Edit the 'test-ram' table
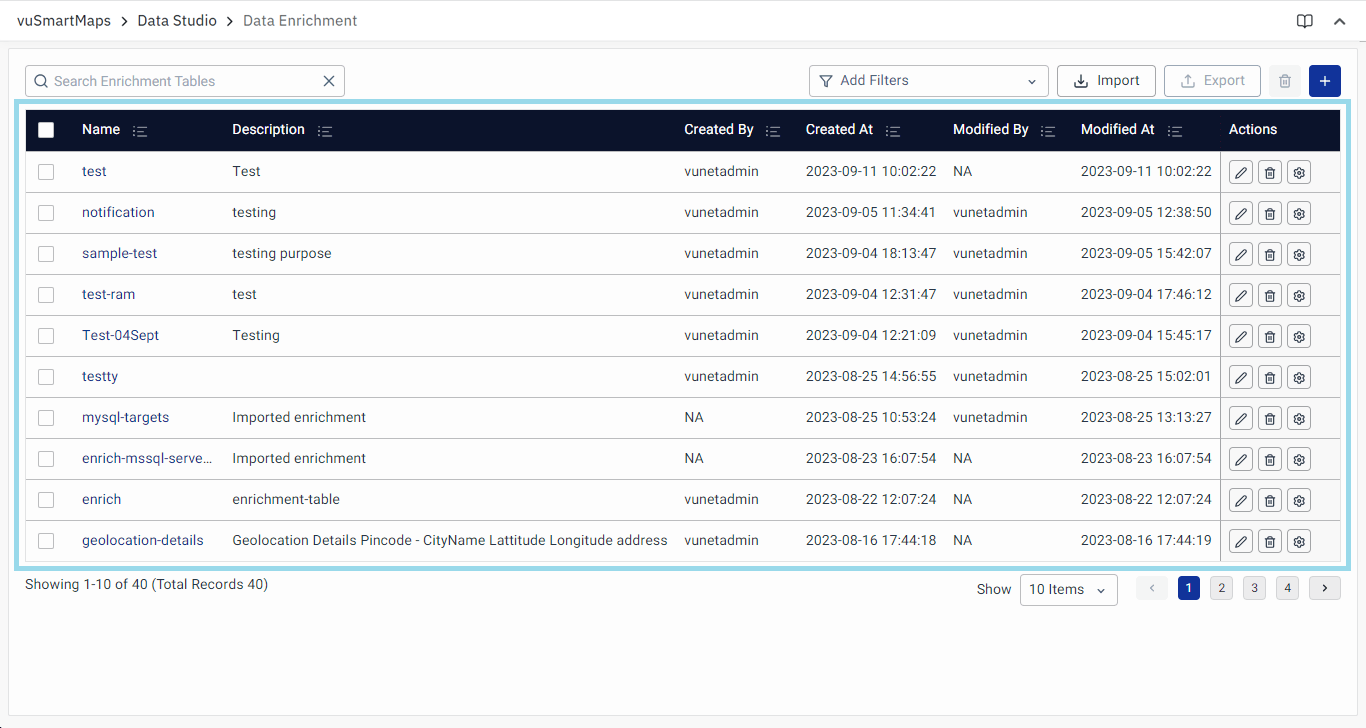Viewport: 1366px width, 728px height. tap(1240, 295)
